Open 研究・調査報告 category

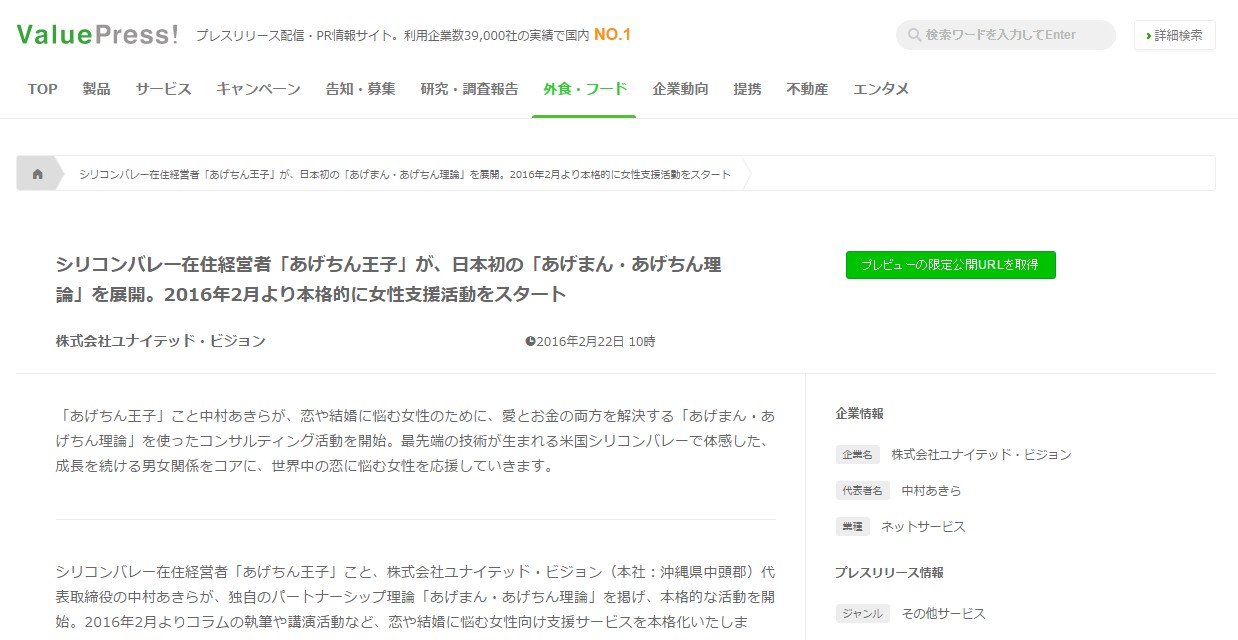click(x=469, y=89)
